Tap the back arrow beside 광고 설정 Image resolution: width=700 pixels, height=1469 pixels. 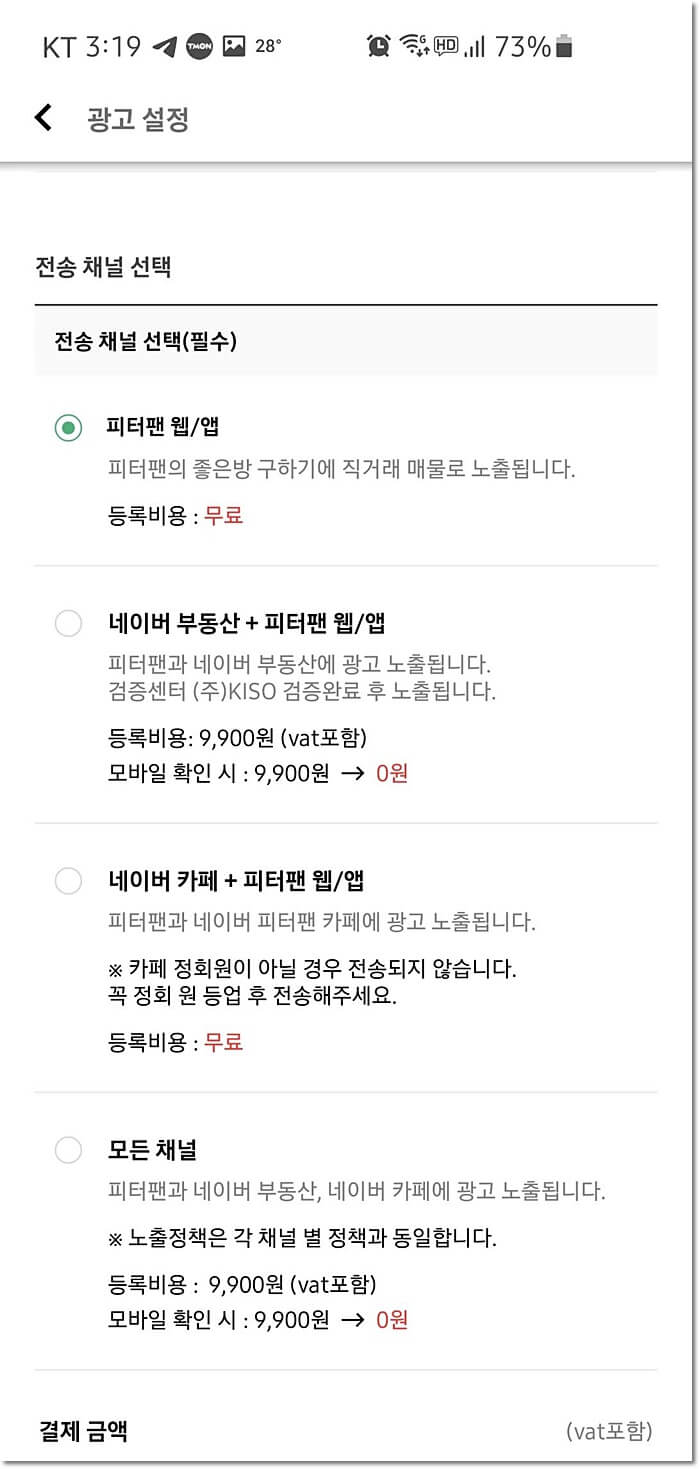43,117
